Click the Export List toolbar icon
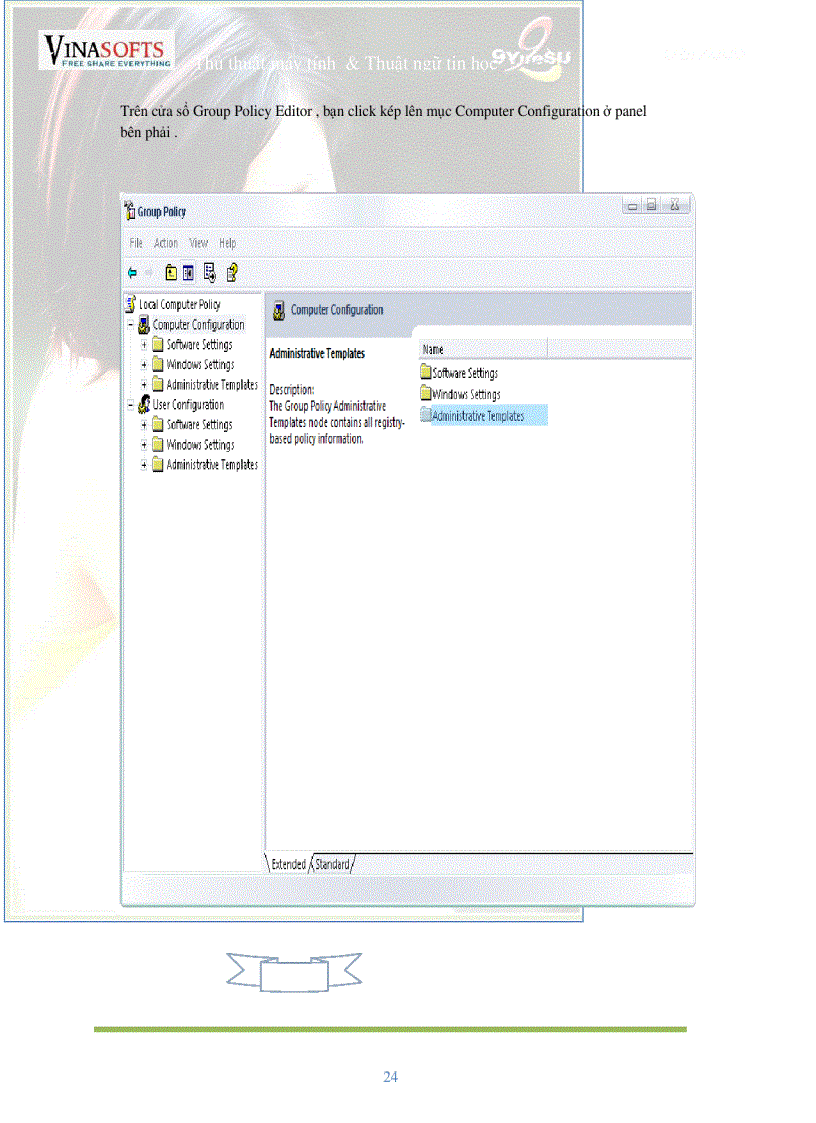816x1123 pixels. click(210, 272)
